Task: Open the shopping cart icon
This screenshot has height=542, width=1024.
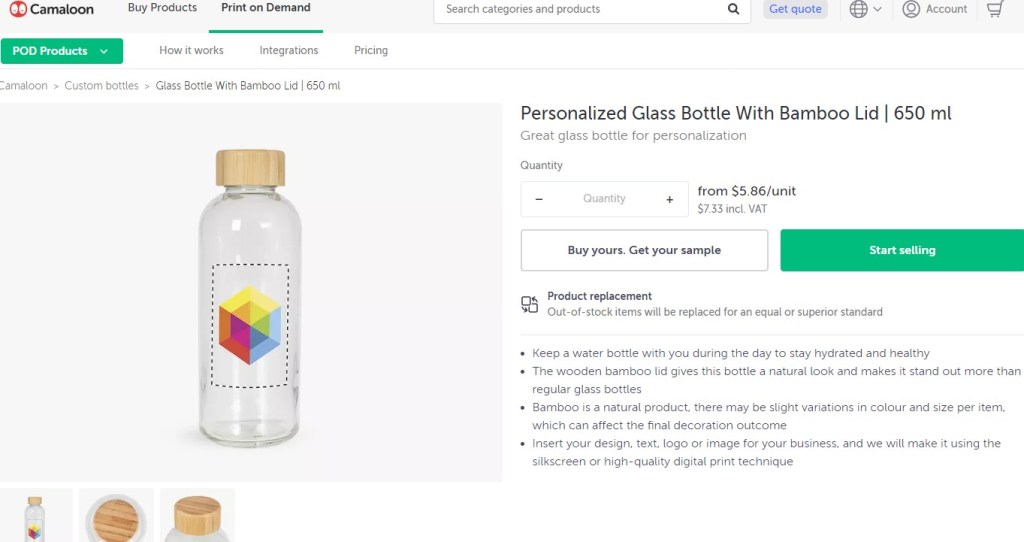Action: click(994, 9)
